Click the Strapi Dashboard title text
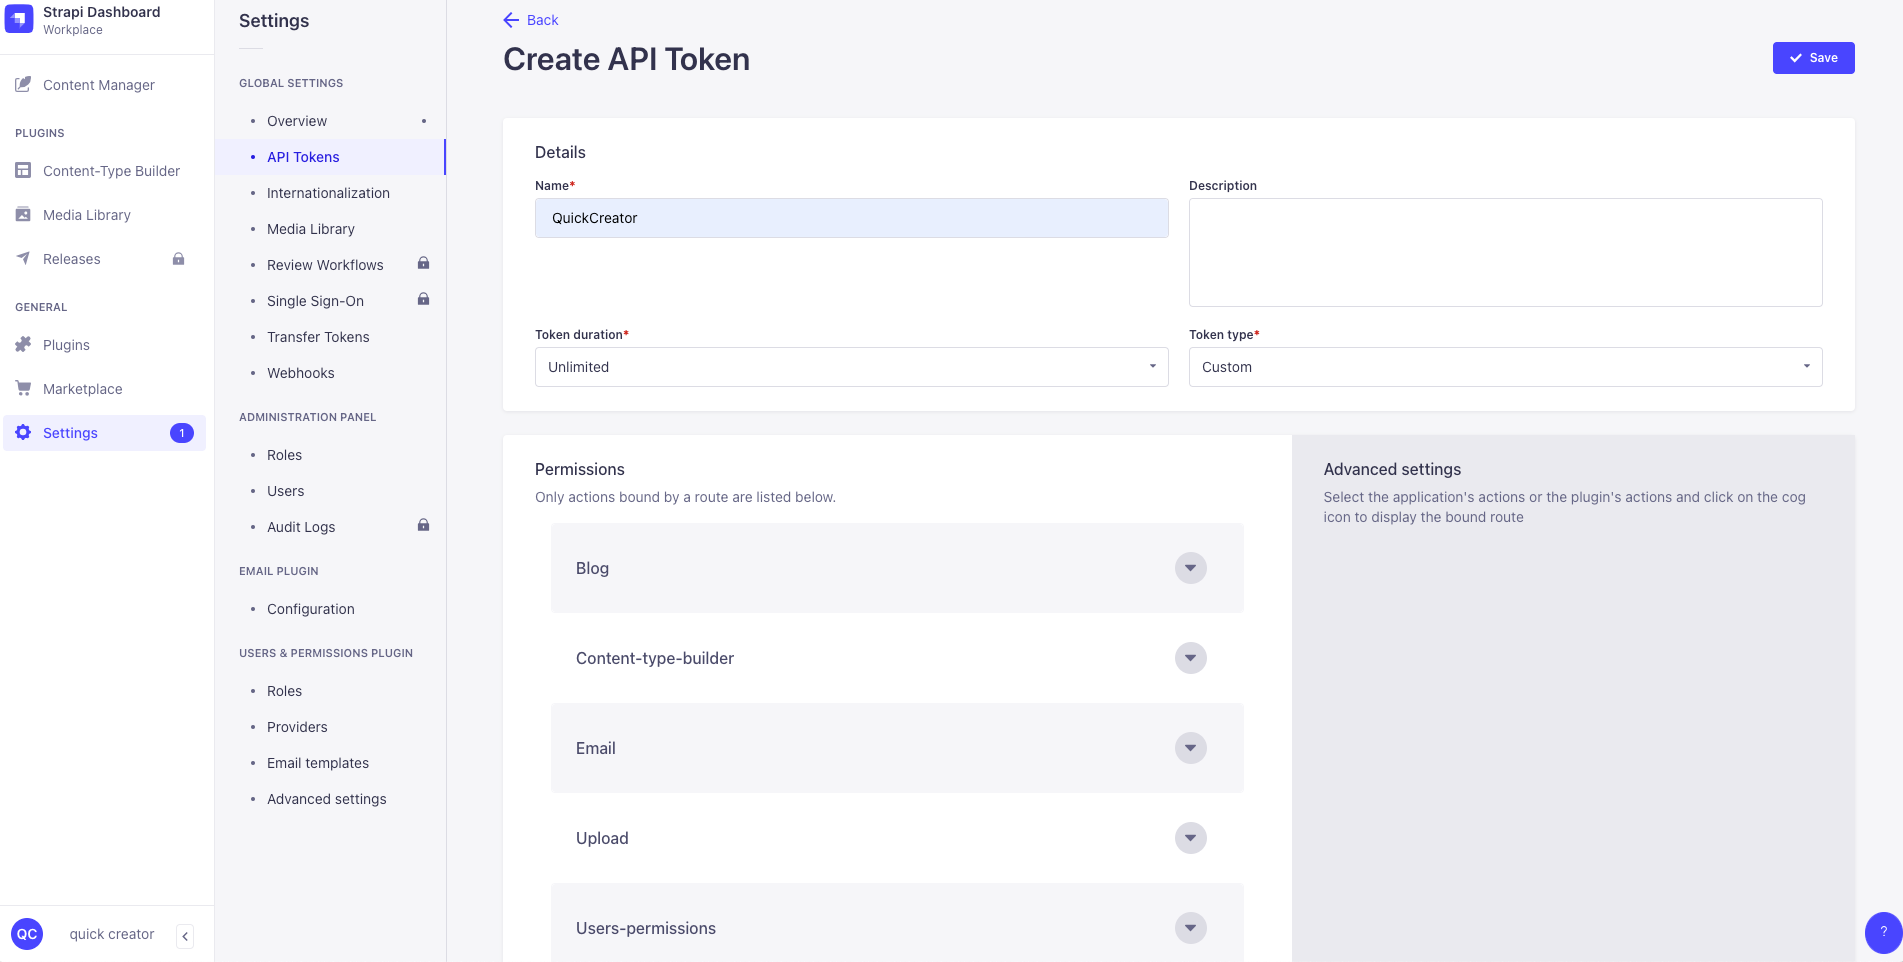This screenshot has height=962, width=1903. [102, 12]
